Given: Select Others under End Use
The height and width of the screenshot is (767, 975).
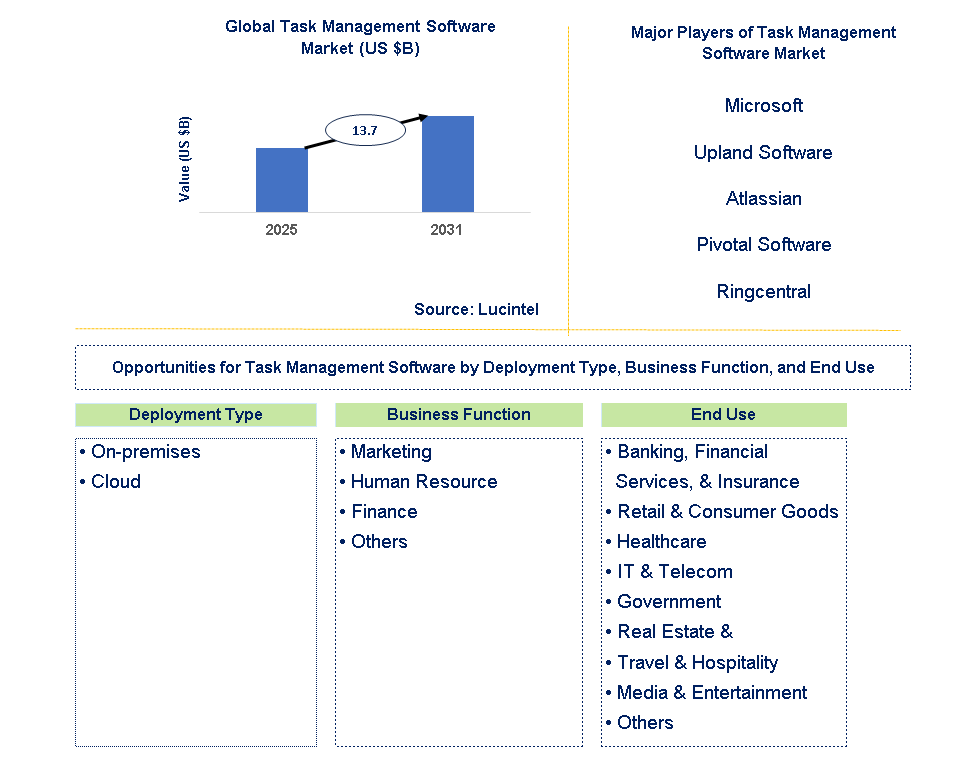Looking at the screenshot, I should (x=640, y=722).
